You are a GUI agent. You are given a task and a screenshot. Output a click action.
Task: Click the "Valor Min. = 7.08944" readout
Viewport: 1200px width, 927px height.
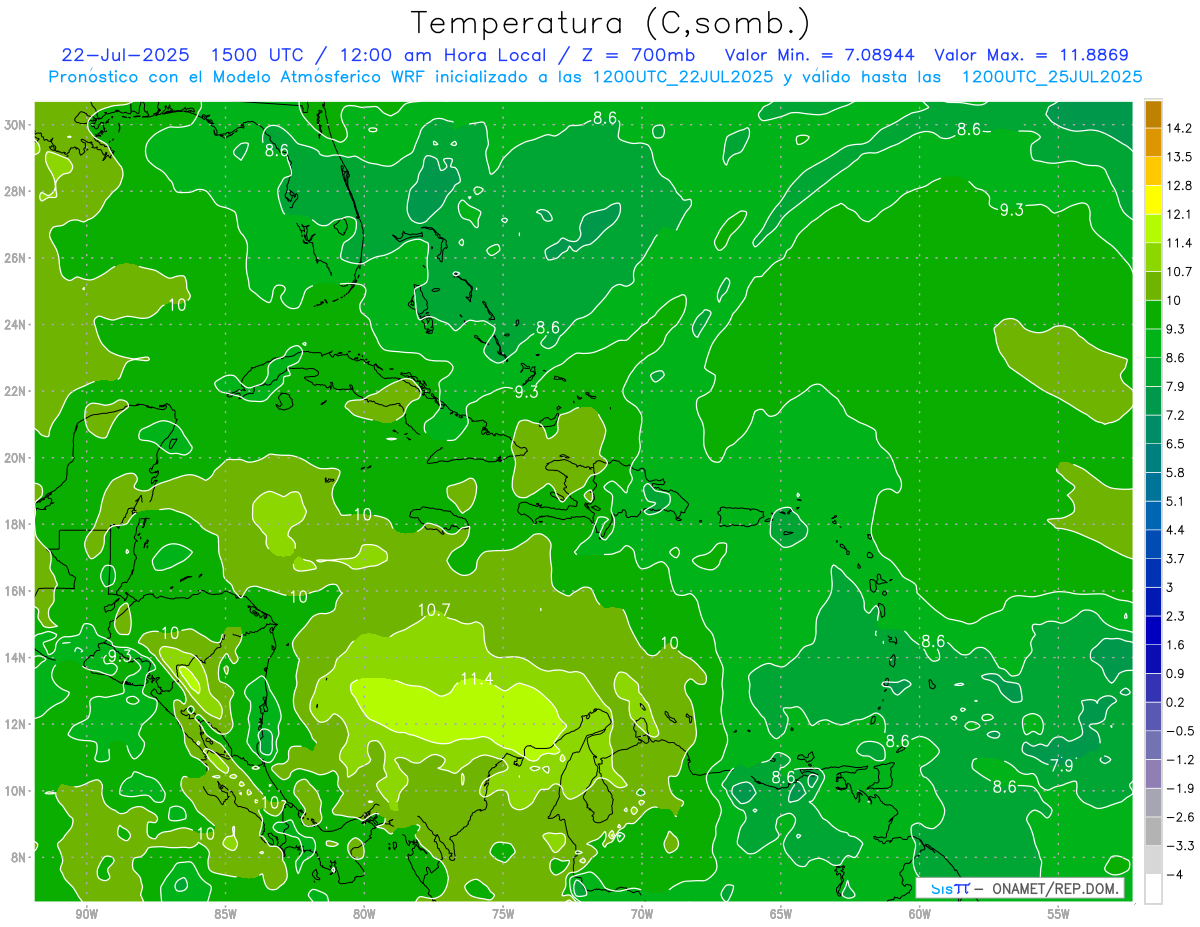point(821,55)
